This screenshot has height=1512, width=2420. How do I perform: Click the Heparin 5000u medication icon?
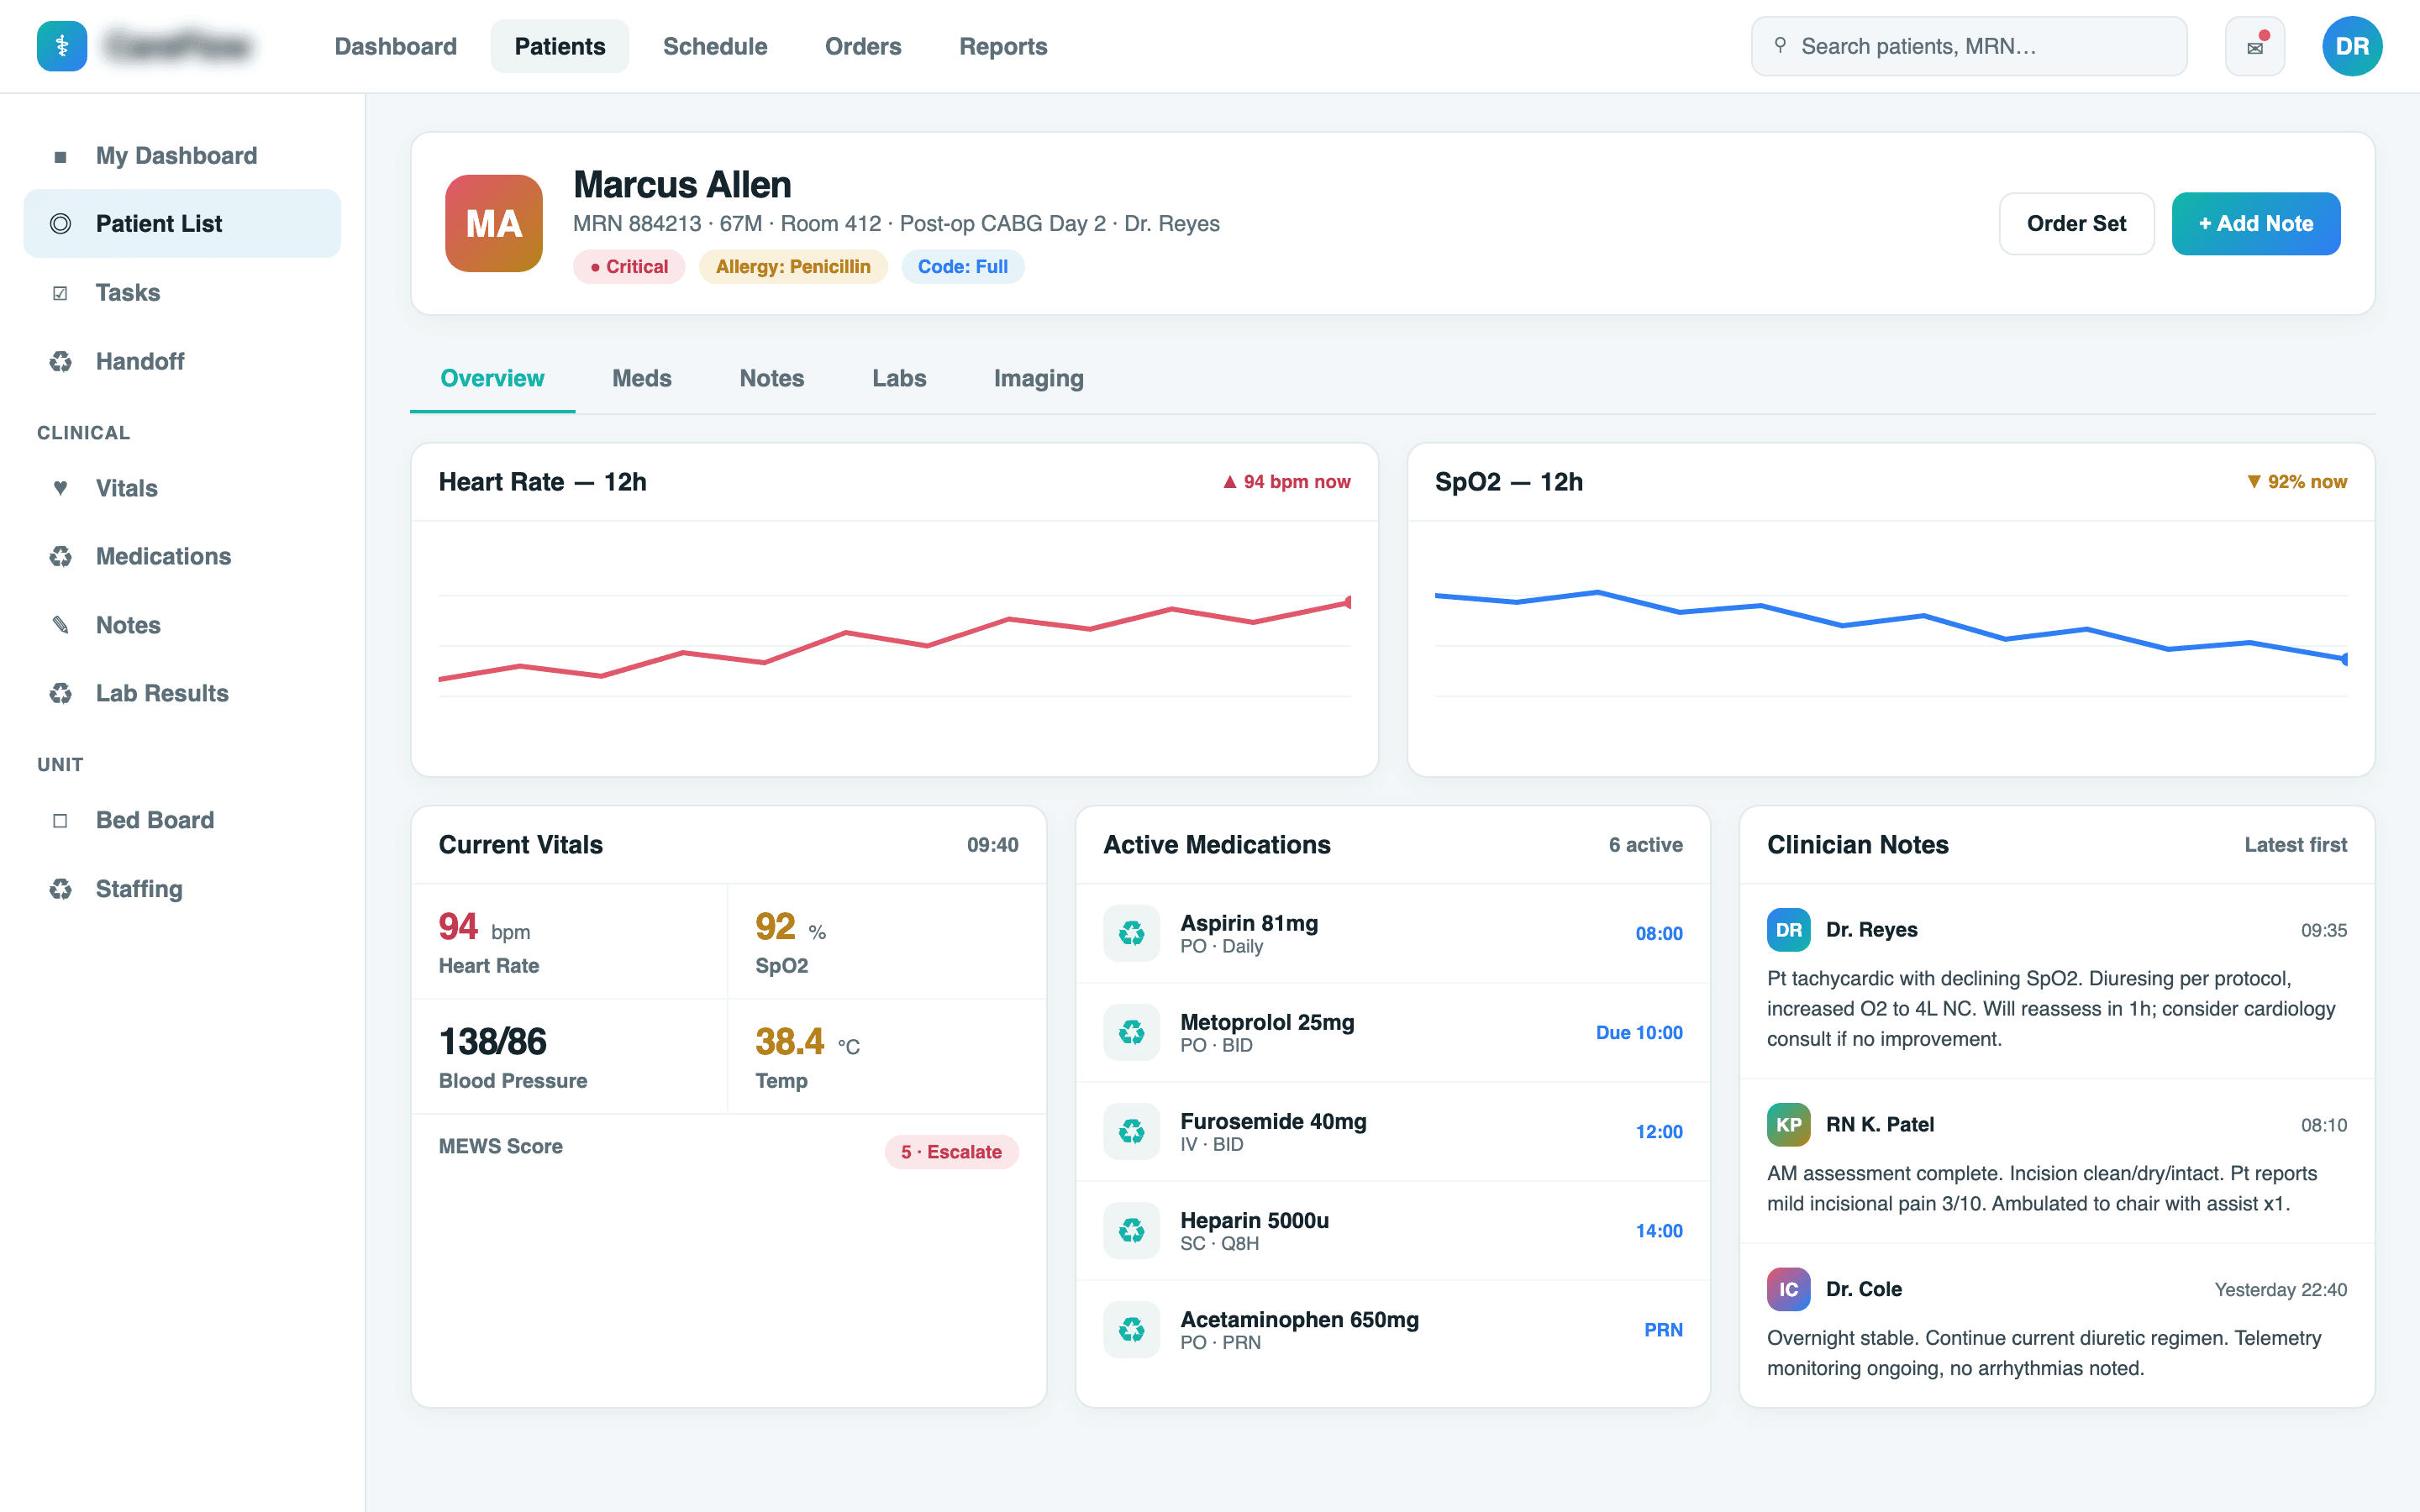1131,1230
